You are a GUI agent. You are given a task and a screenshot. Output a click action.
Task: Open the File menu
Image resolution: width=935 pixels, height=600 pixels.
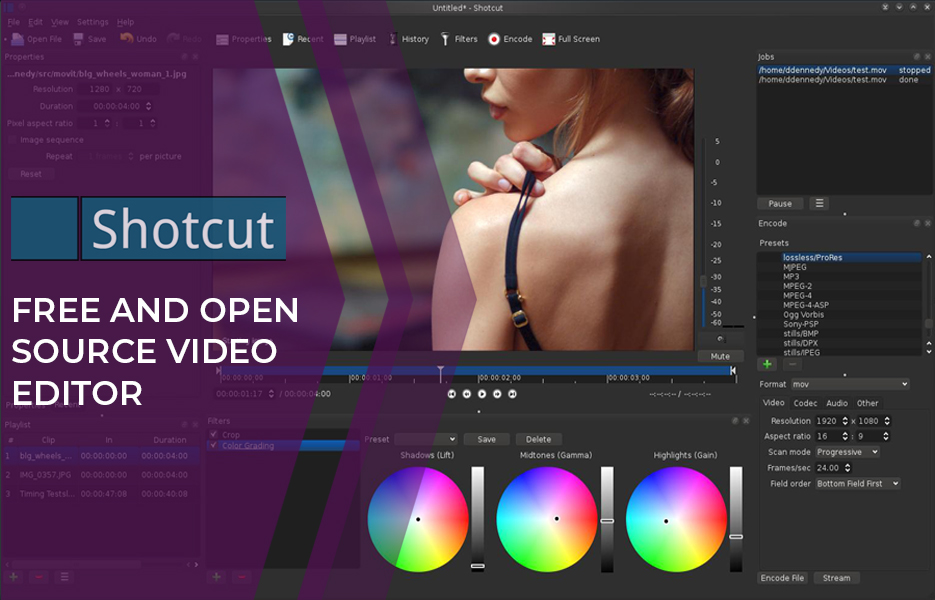(14, 22)
